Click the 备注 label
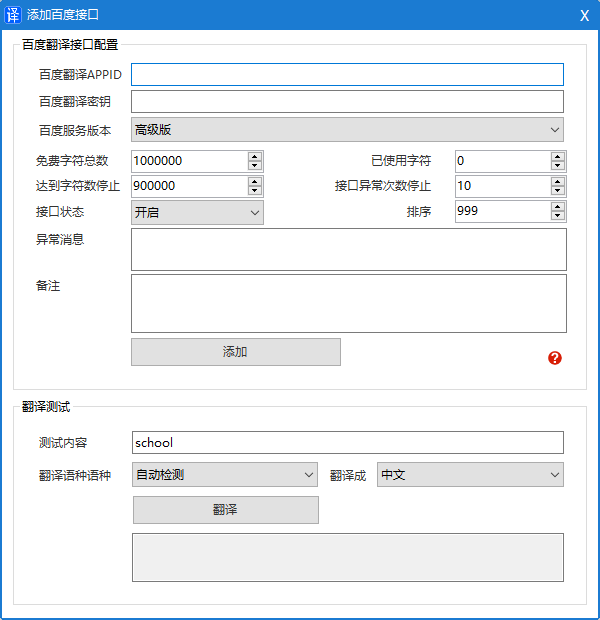600x620 pixels. click(x=48, y=285)
